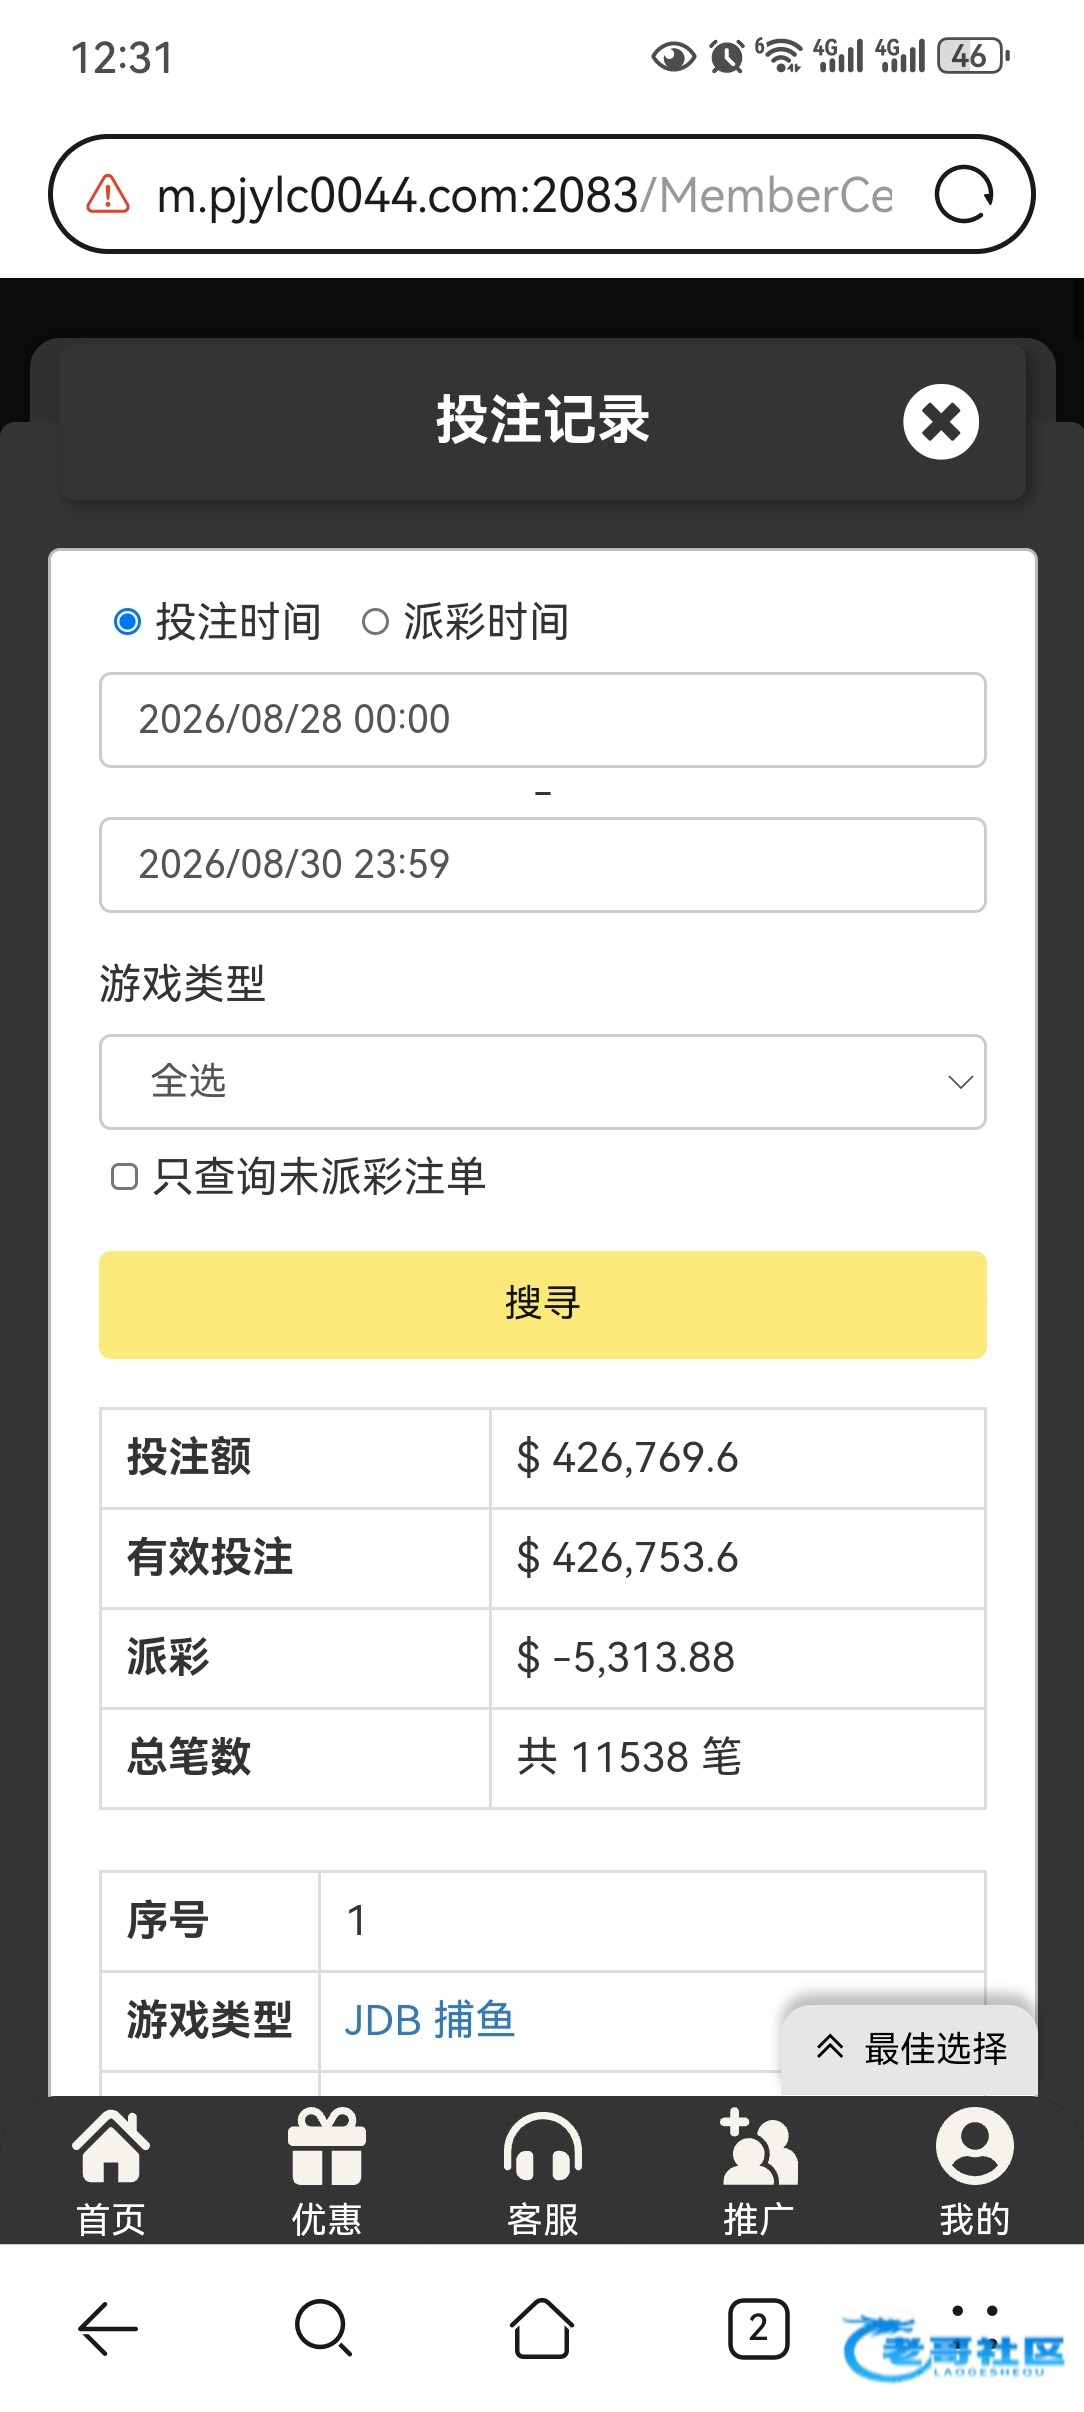Select the 投注时间 radio button
Image resolution: width=1084 pixels, height=2412 pixels.
[x=127, y=622]
